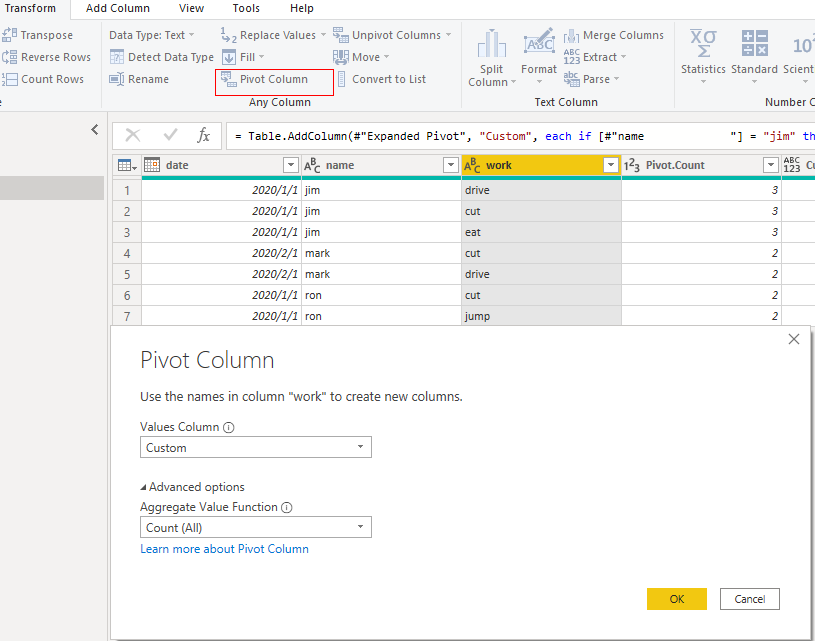Open the Values Column combo box
Image resolution: width=815 pixels, height=641 pixels.
coord(256,448)
